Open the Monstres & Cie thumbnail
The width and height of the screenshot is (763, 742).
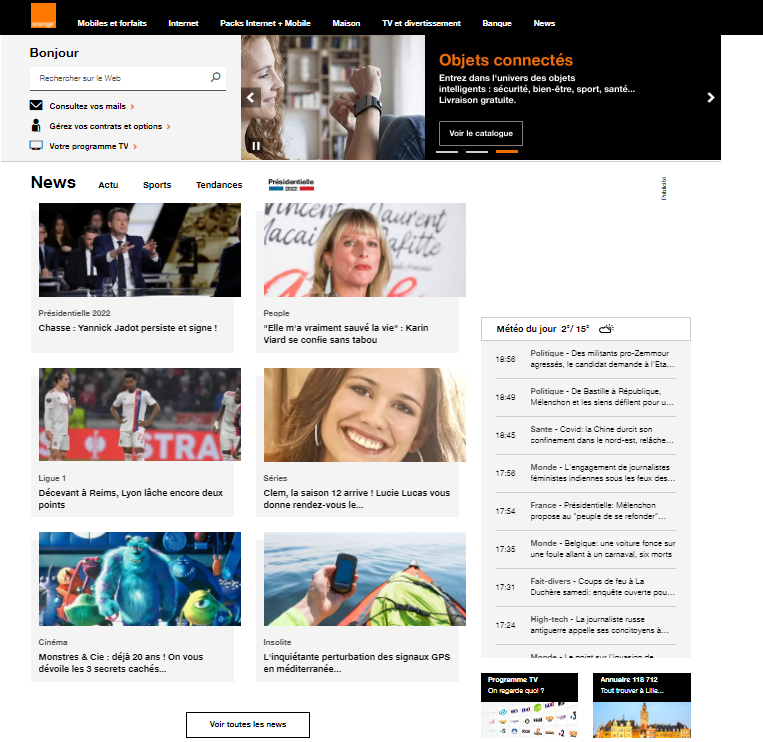point(140,579)
